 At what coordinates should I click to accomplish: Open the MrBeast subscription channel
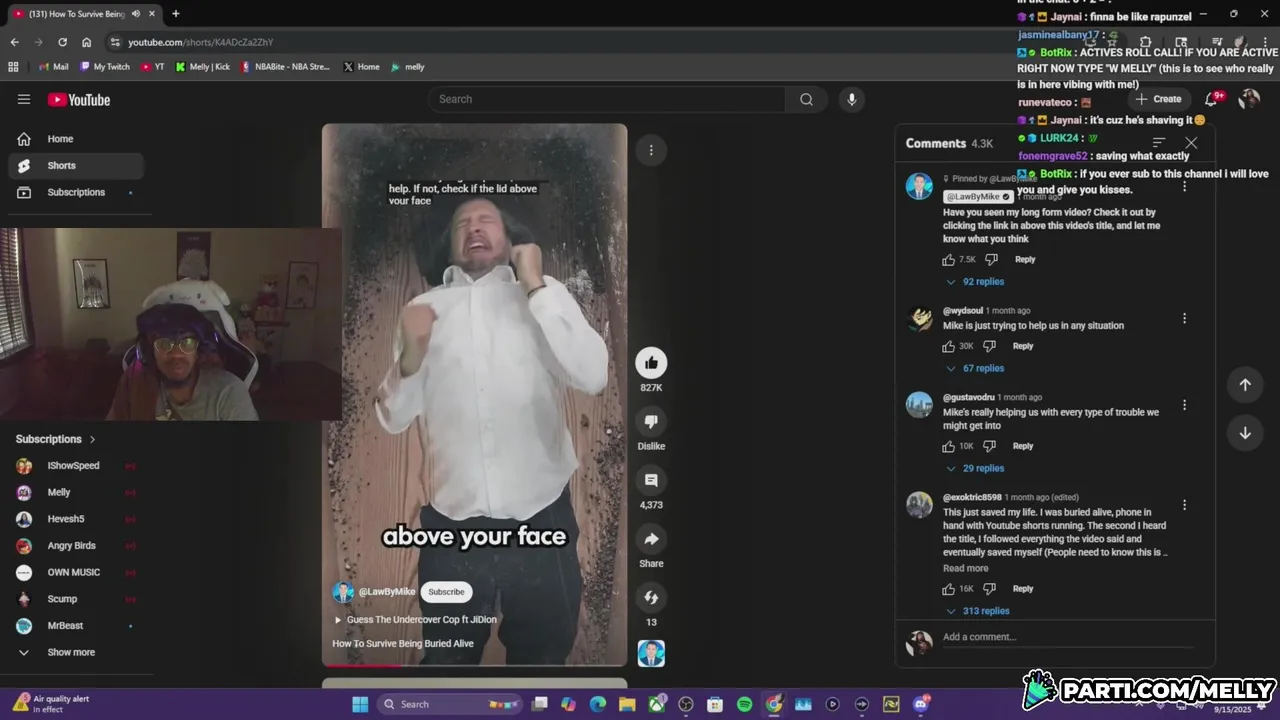click(76, 626)
